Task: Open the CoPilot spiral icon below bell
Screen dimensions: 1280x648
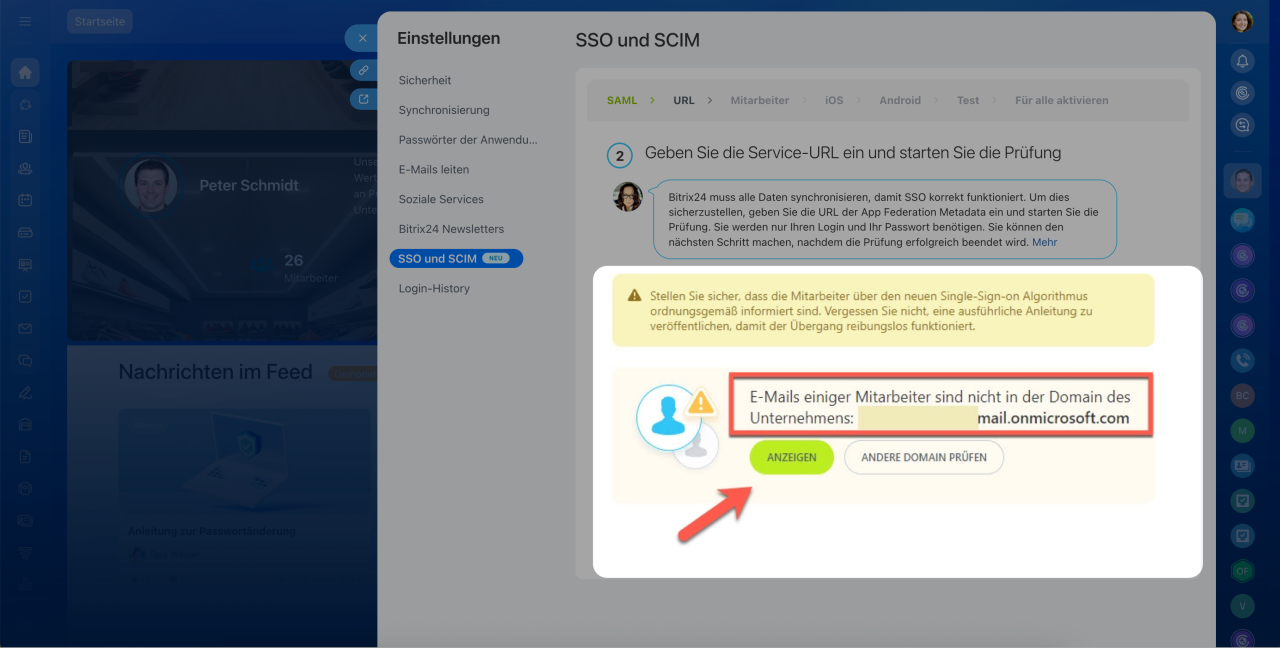Action: 1242,93
